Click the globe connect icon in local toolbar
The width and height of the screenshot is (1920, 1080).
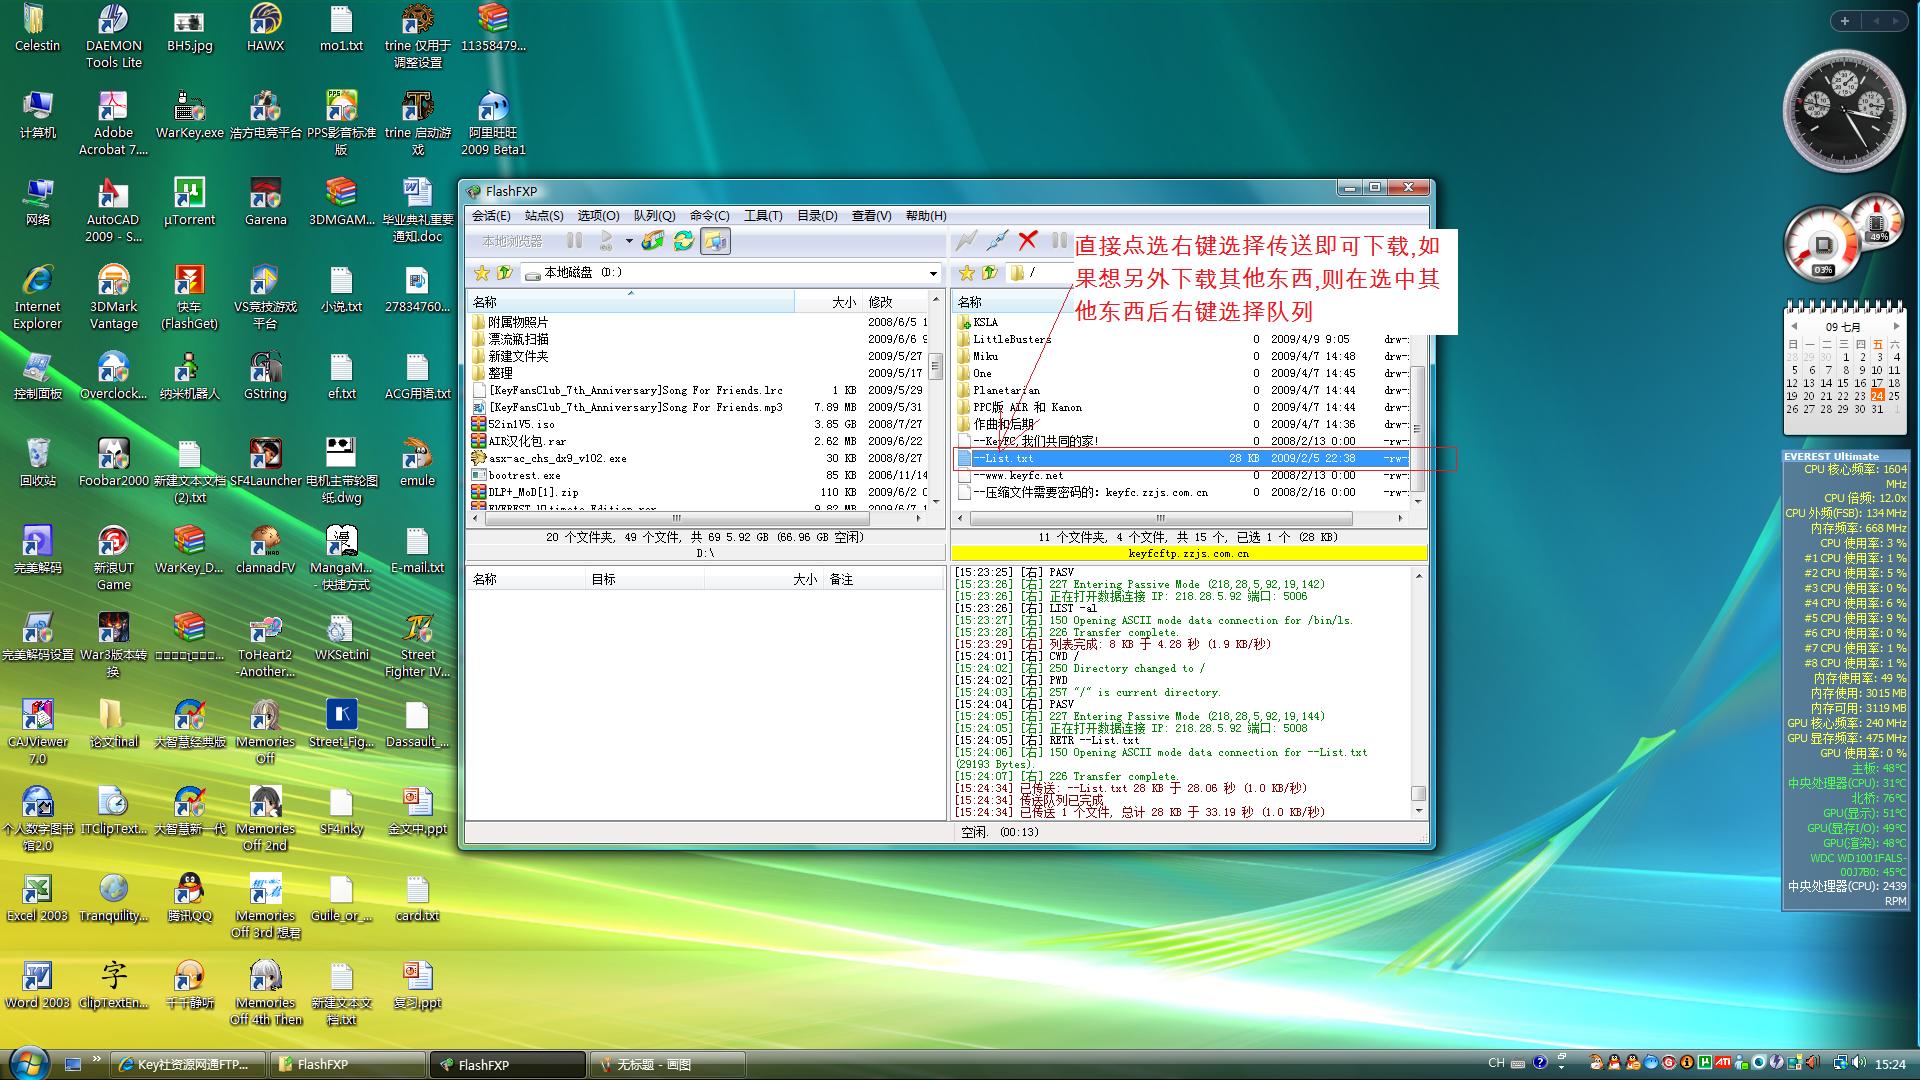[x=653, y=241]
